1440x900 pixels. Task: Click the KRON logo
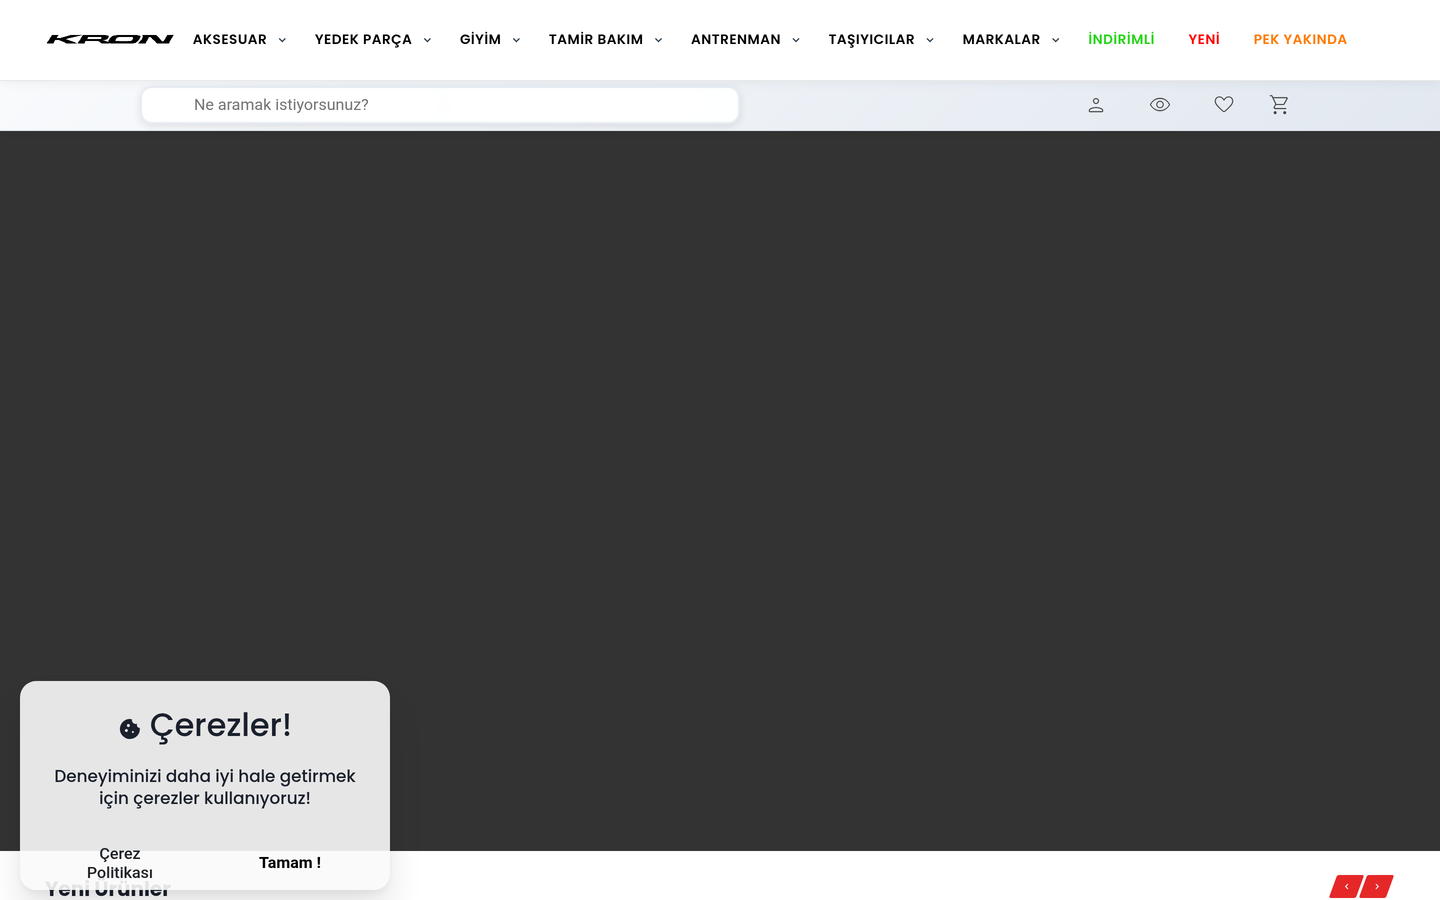point(110,40)
